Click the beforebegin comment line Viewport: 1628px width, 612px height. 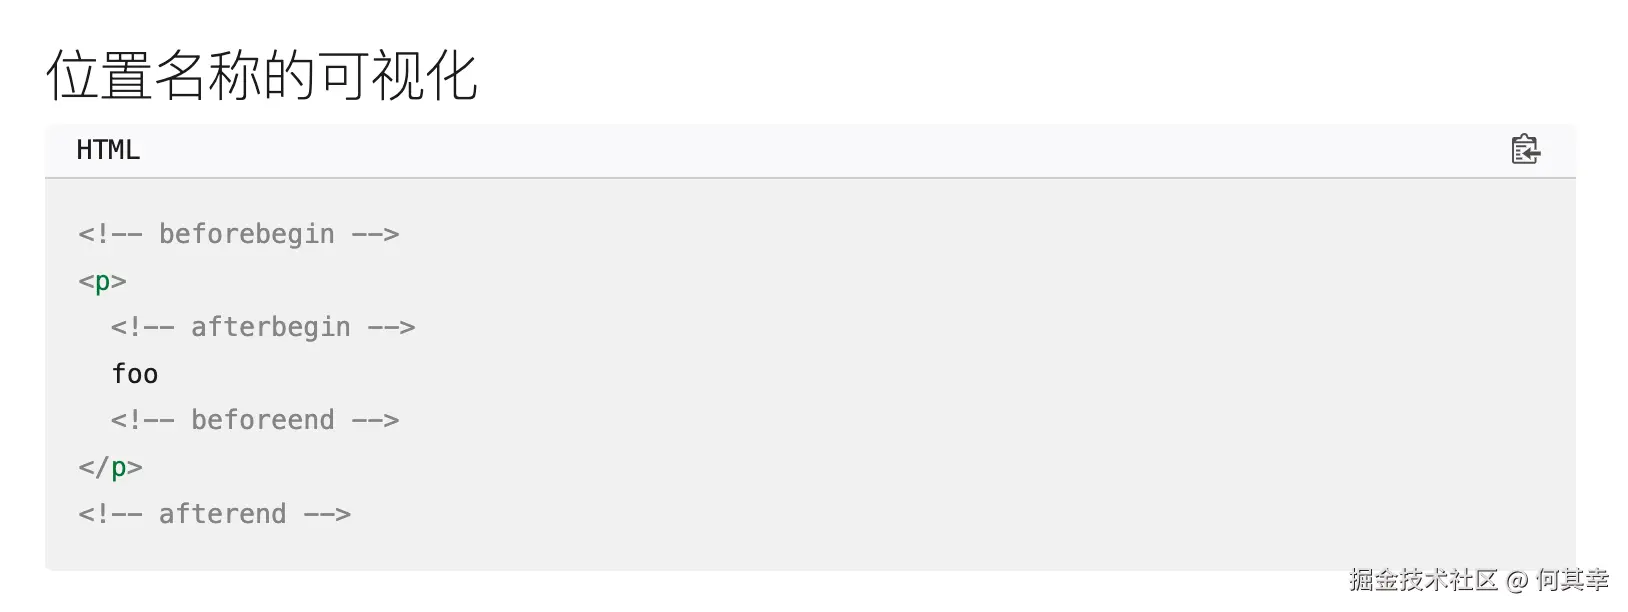pyautogui.click(x=239, y=233)
